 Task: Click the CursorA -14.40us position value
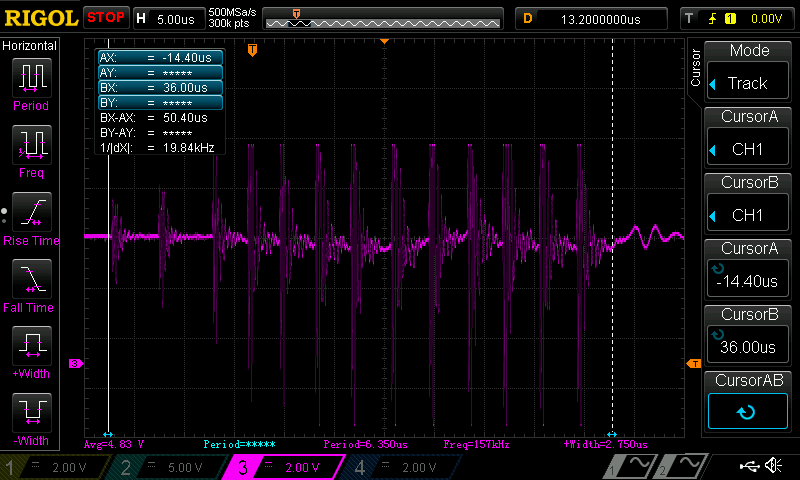pos(749,280)
